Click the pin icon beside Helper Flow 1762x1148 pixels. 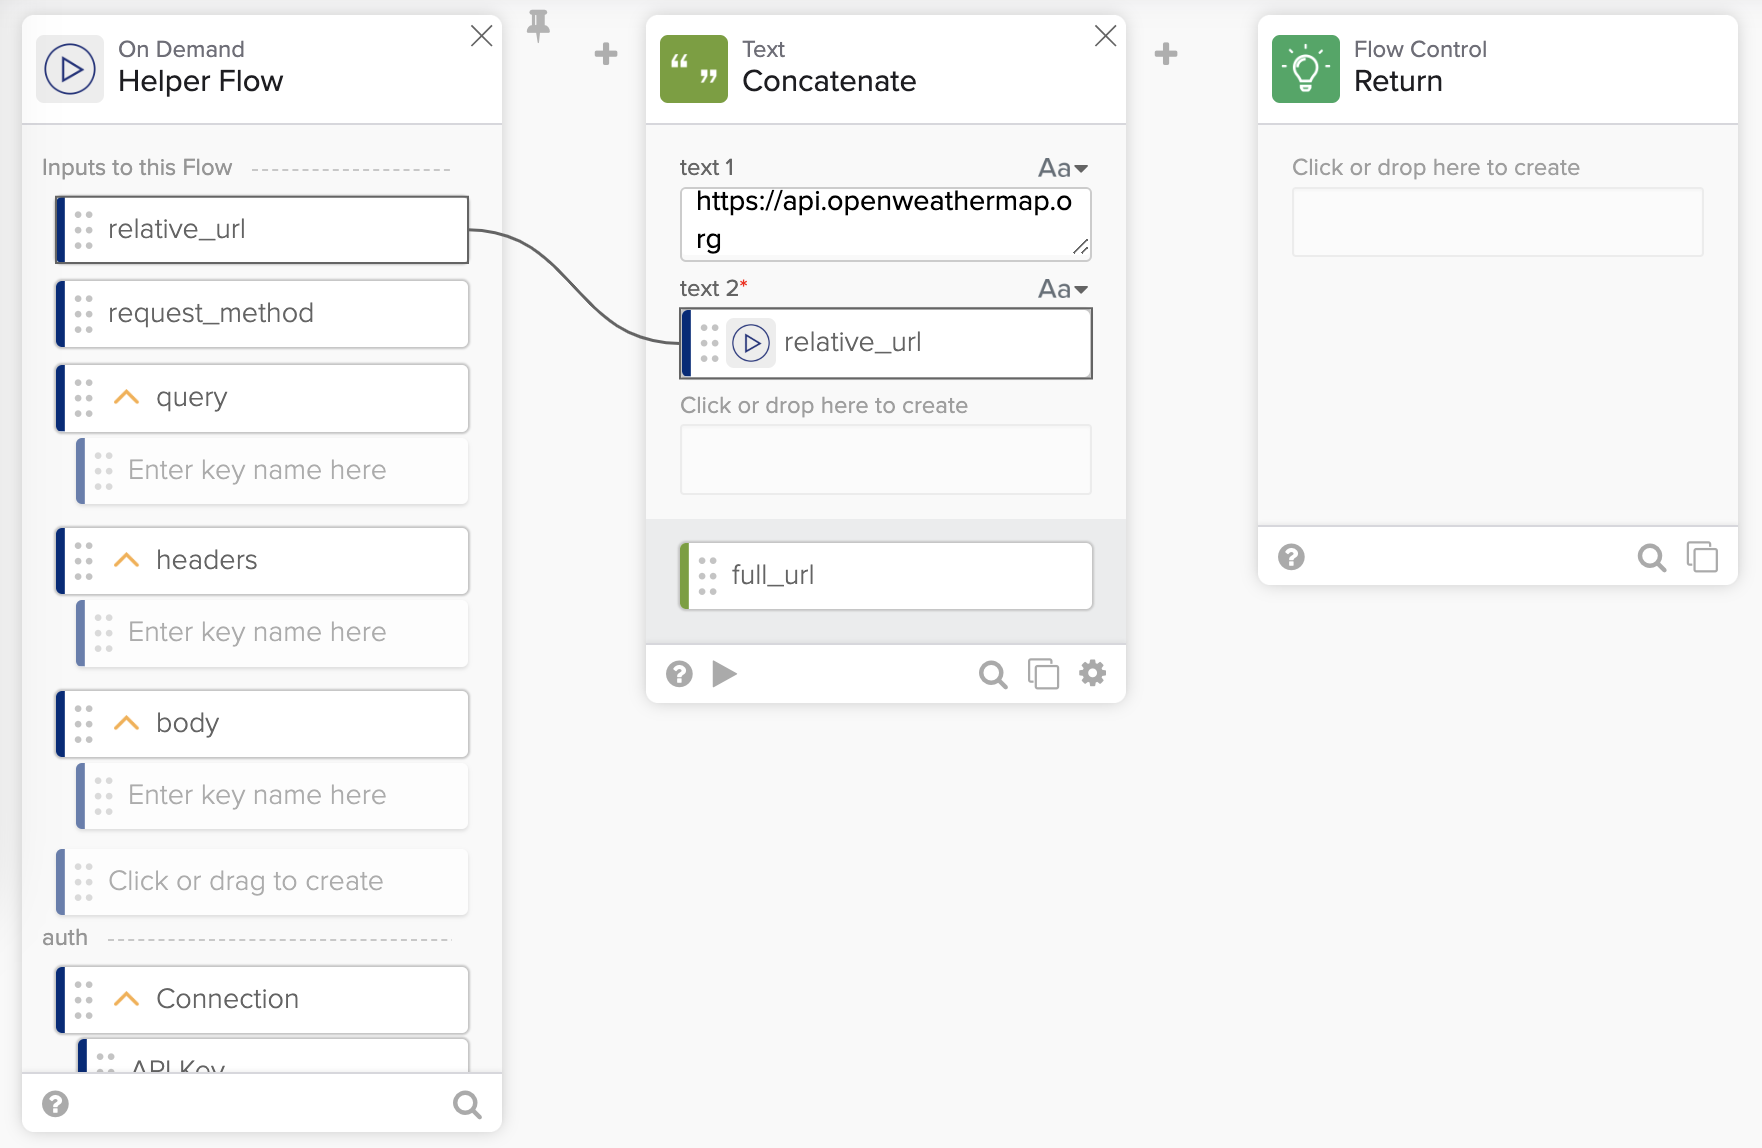coord(538,25)
